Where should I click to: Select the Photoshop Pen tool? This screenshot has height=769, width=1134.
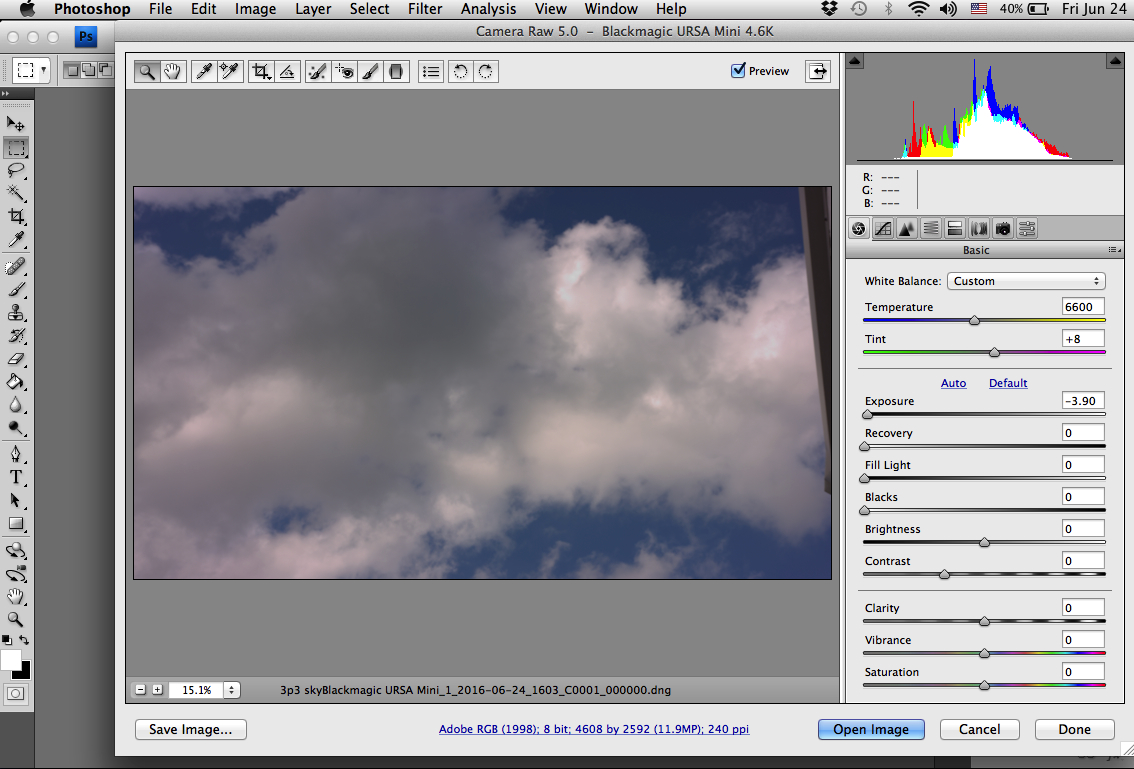[16, 454]
